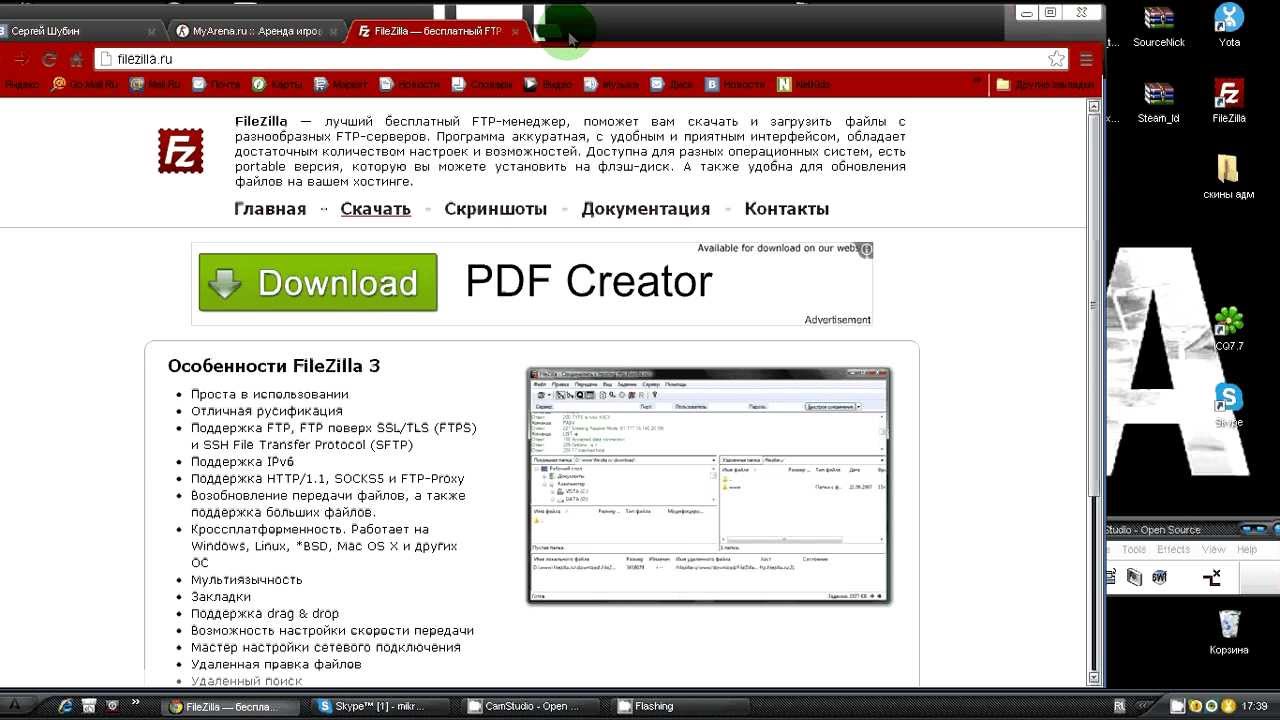Open the View menu in CamStudio

pyautogui.click(x=1214, y=549)
